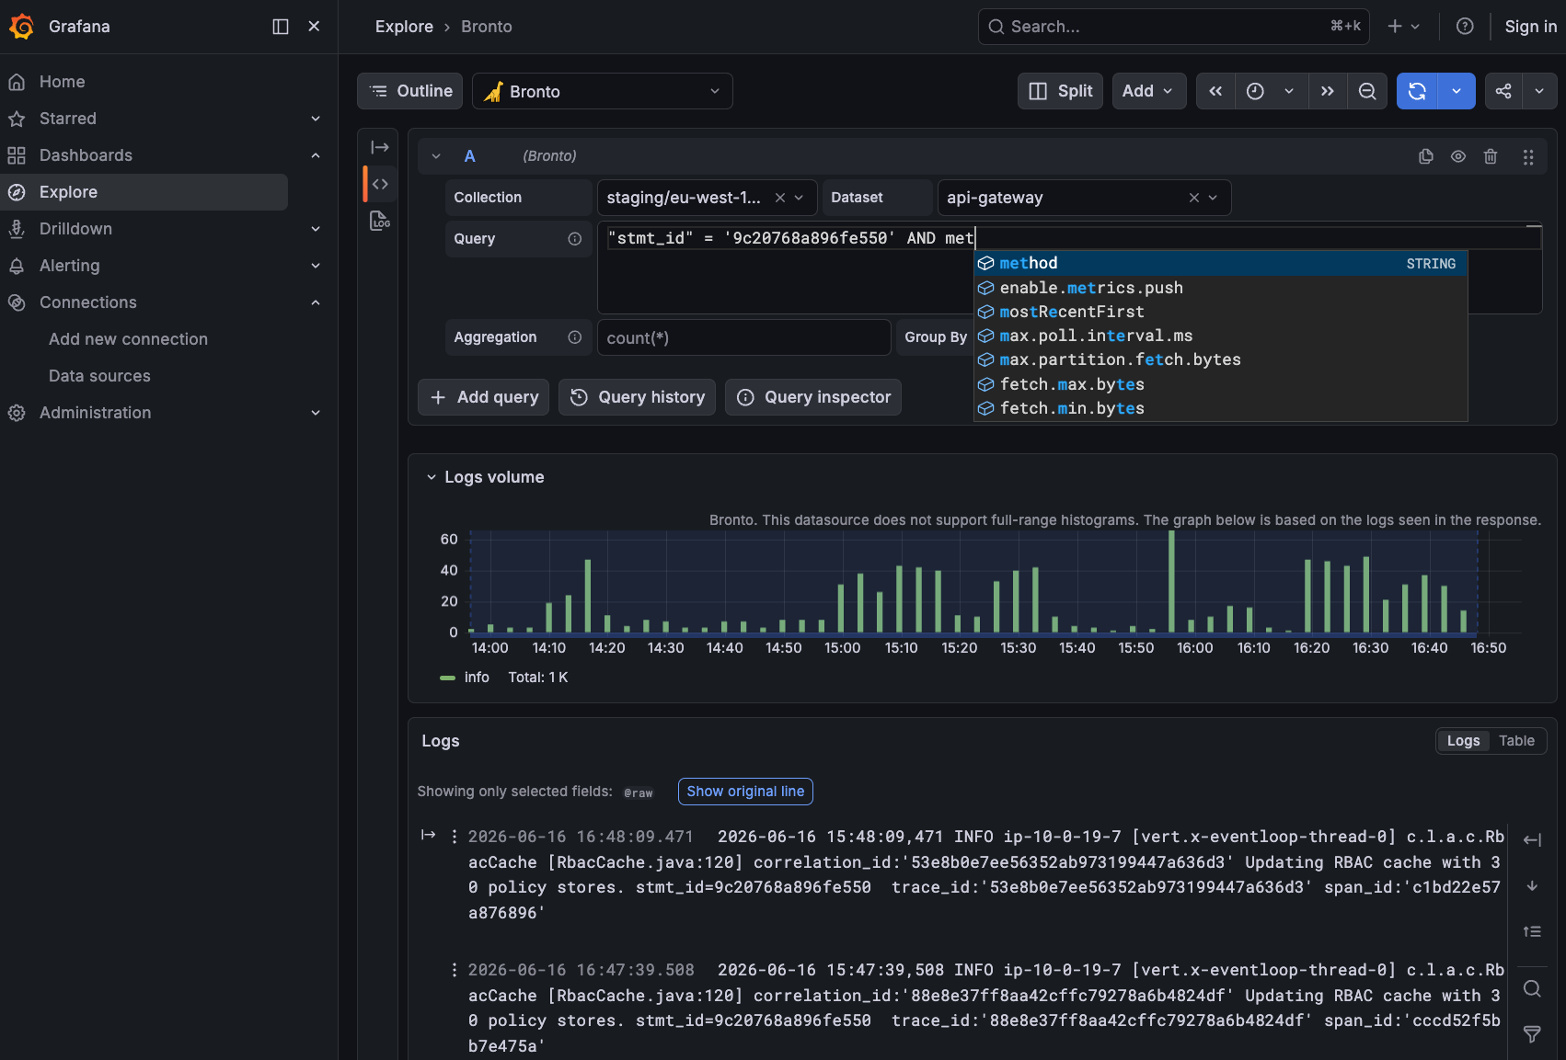
Task: Choose enable.metrics.push suggestion
Action: (1220, 288)
